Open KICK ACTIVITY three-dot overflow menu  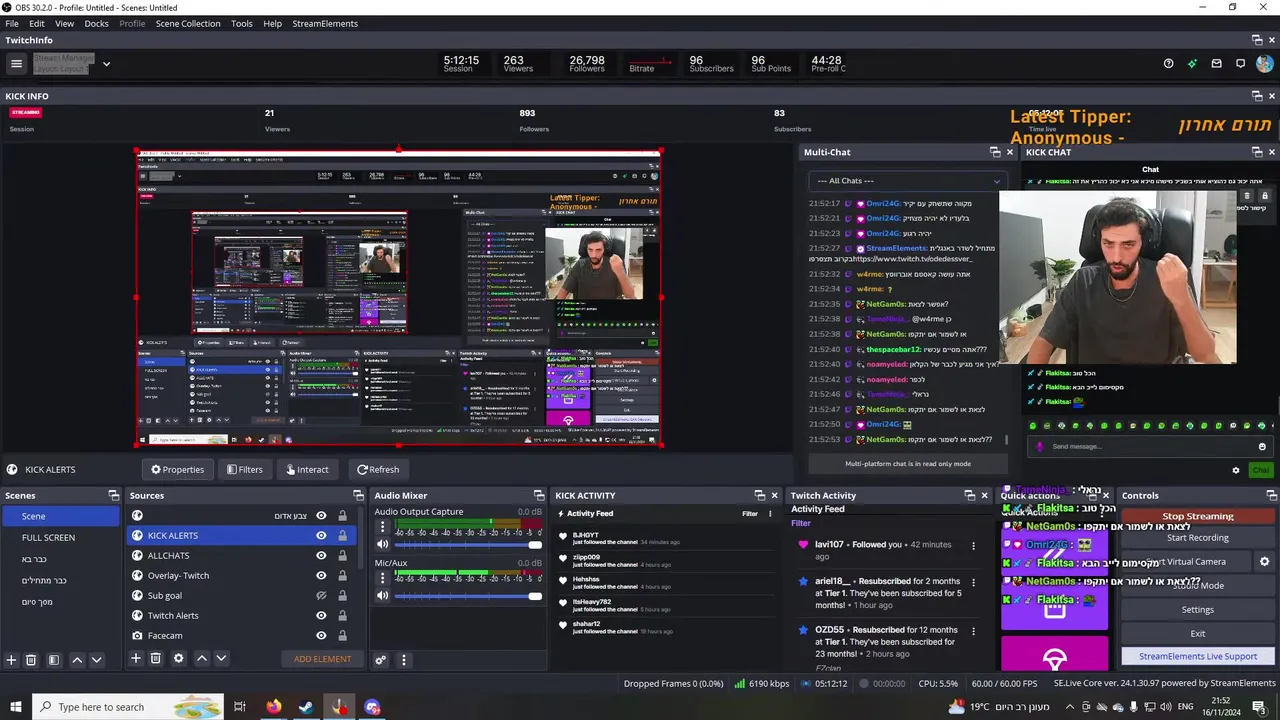click(x=770, y=514)
